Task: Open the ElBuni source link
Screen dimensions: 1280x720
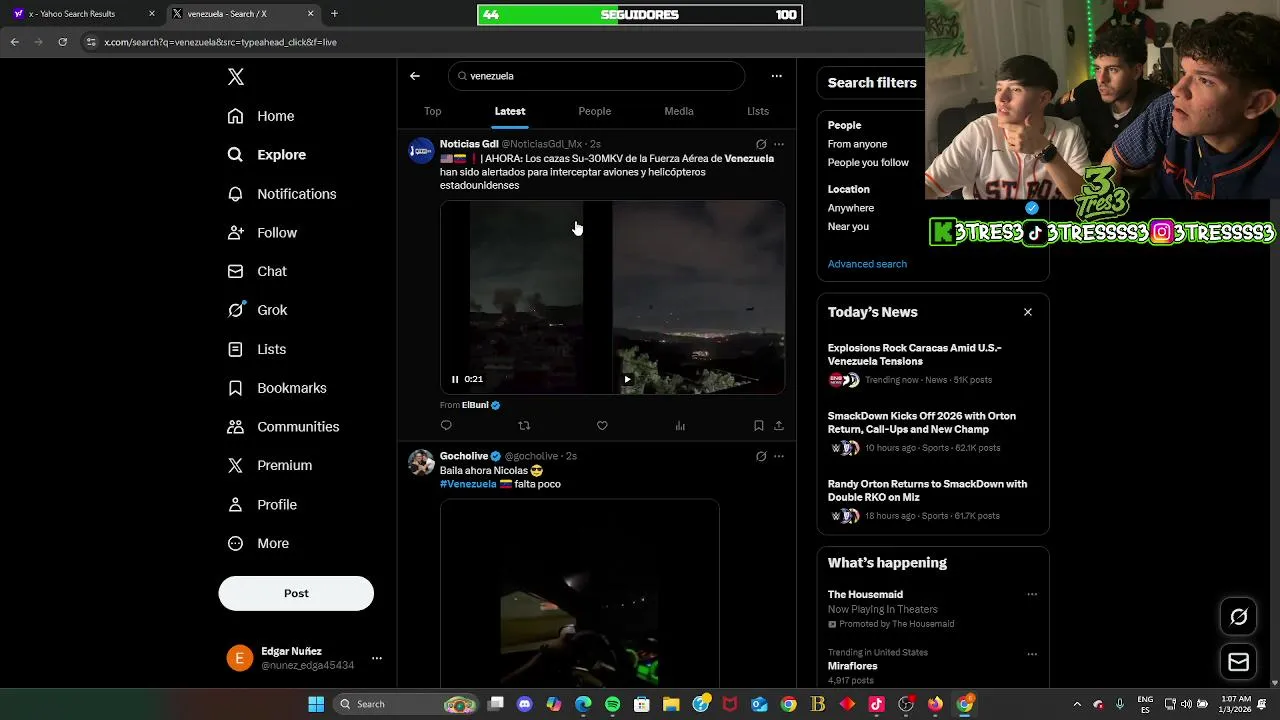Action: [475, 405]
